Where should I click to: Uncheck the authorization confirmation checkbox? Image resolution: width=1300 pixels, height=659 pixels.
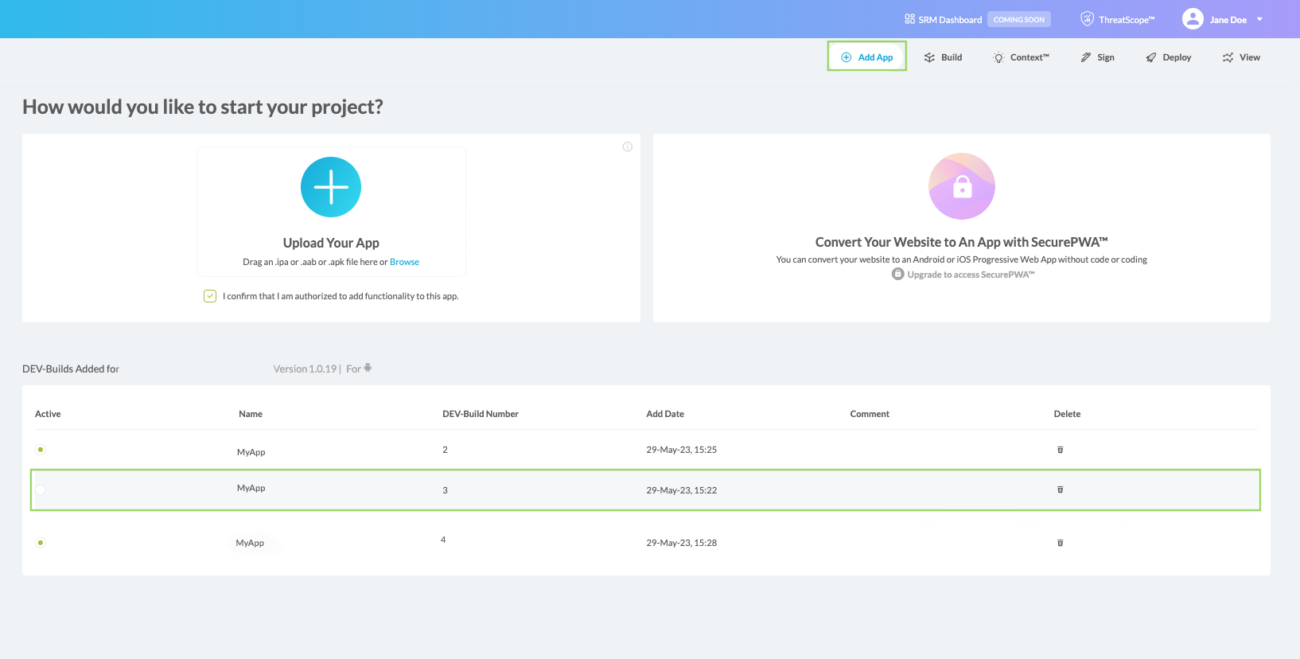(x=209, y=296)
